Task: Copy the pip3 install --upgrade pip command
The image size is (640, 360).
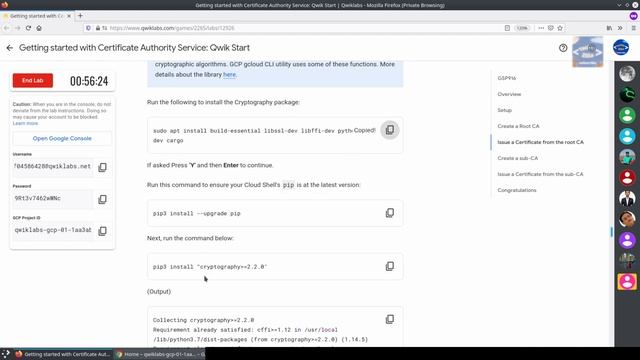Action: pos(390,213)
